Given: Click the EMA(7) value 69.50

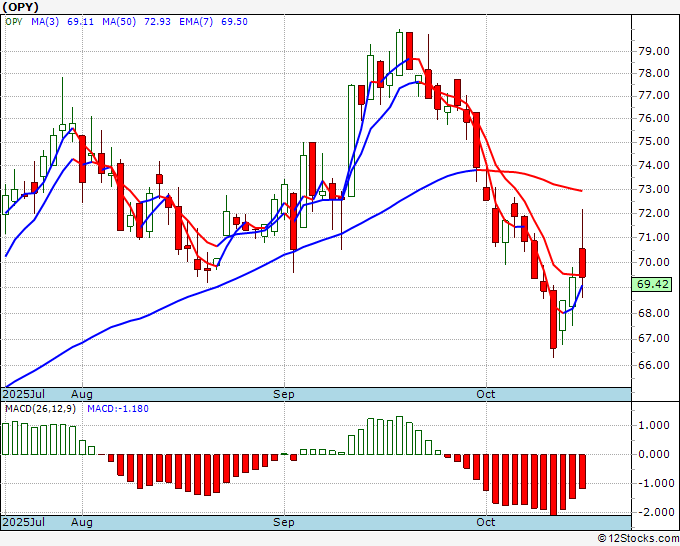Looking at the screenshot, I should [234, 22].
